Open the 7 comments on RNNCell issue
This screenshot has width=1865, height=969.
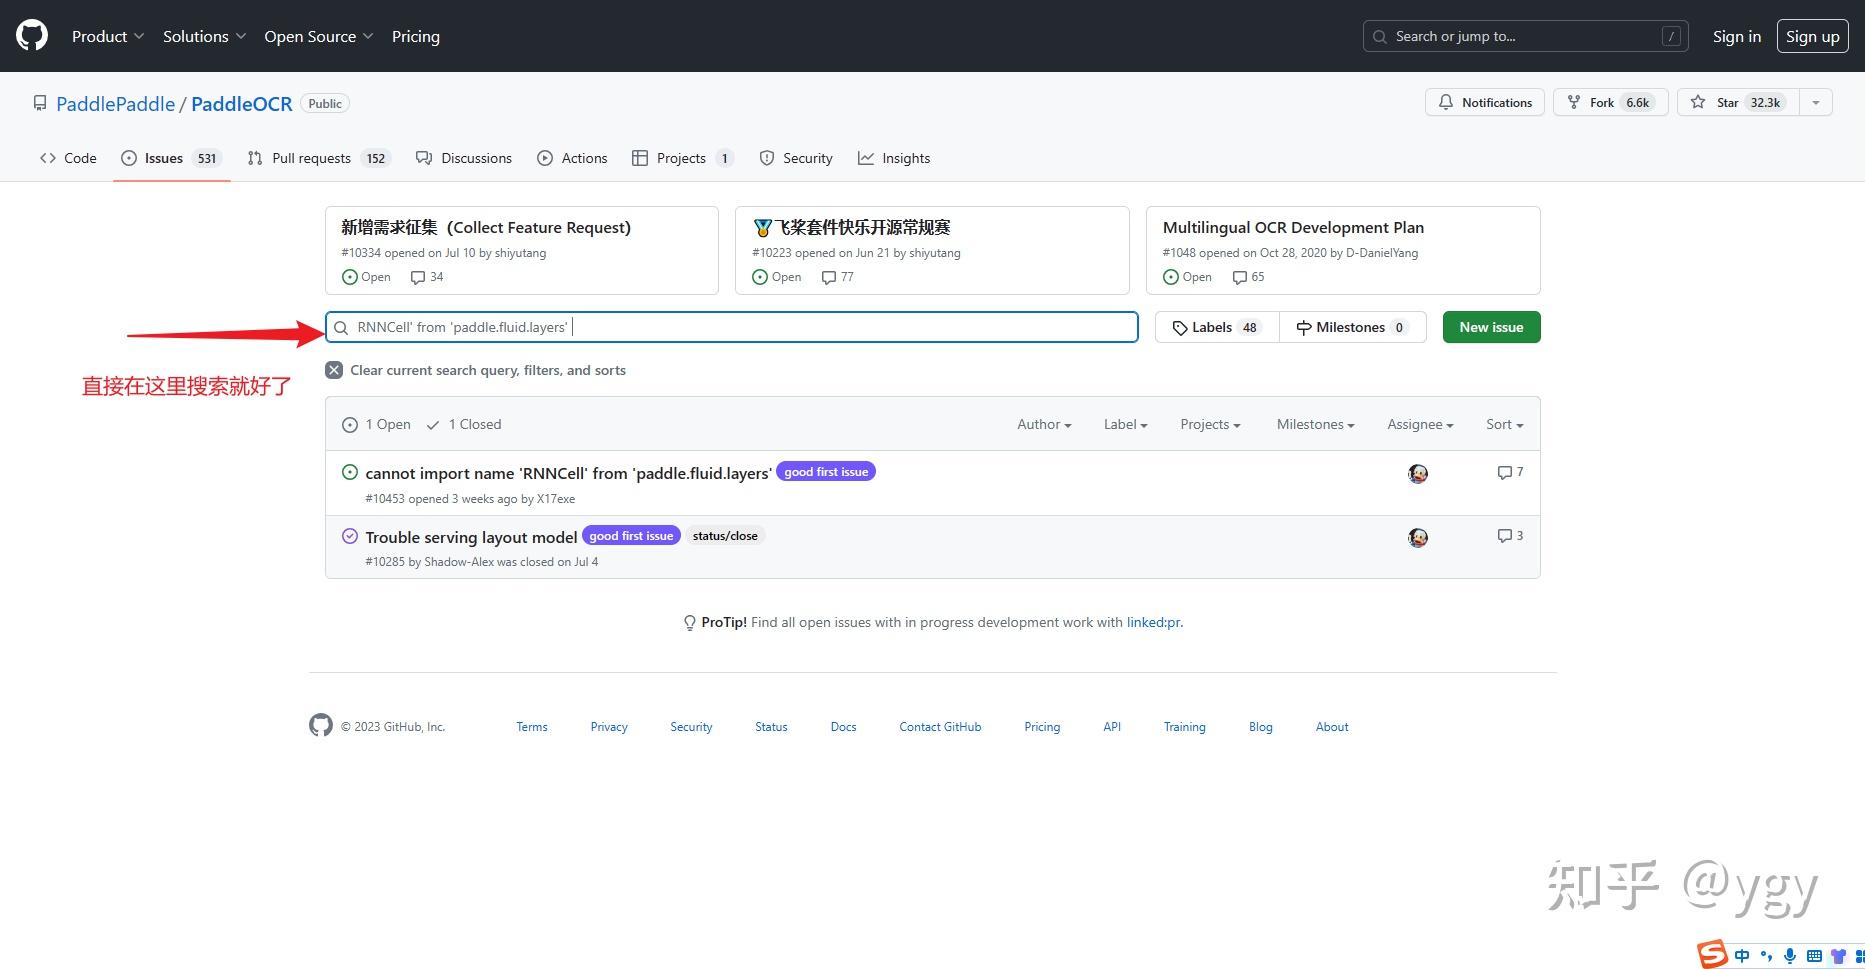coord(1510,472)
